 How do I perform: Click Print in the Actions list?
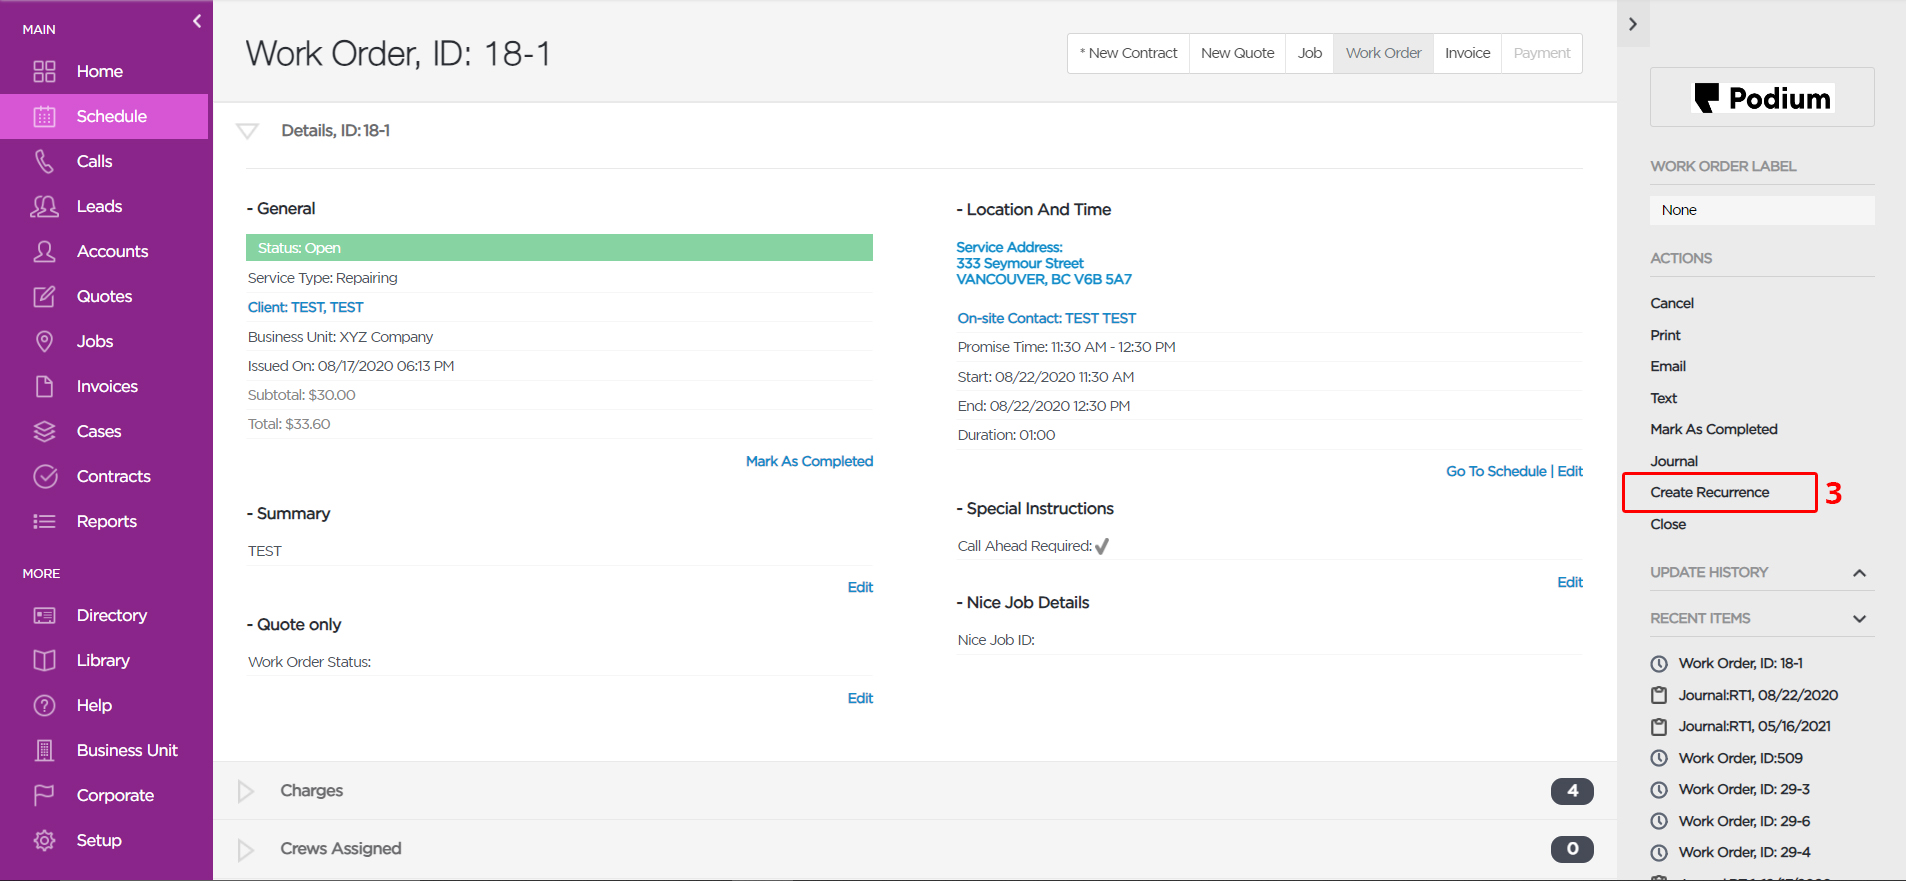(x=1665, y=335)
